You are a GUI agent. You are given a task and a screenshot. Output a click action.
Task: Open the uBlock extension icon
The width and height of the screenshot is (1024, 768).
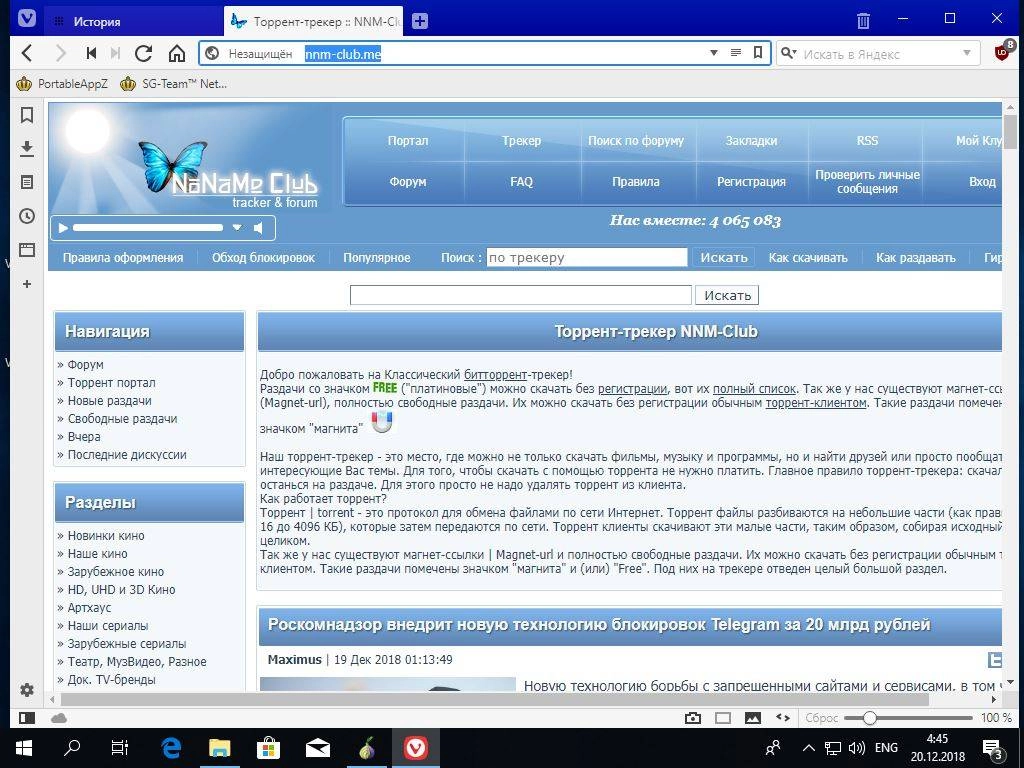(1002, 52)
